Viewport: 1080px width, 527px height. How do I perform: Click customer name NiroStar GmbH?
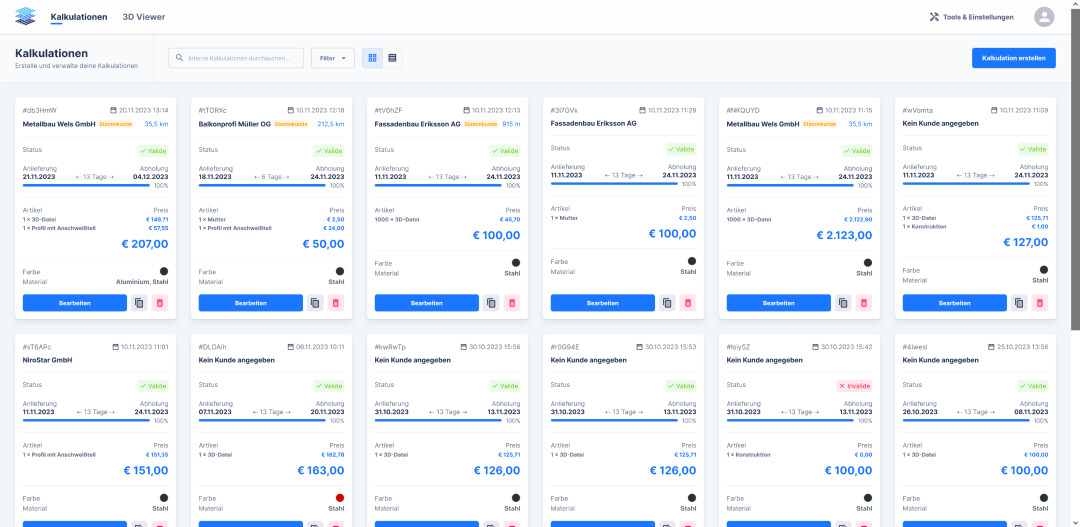[x=48, y=360]
